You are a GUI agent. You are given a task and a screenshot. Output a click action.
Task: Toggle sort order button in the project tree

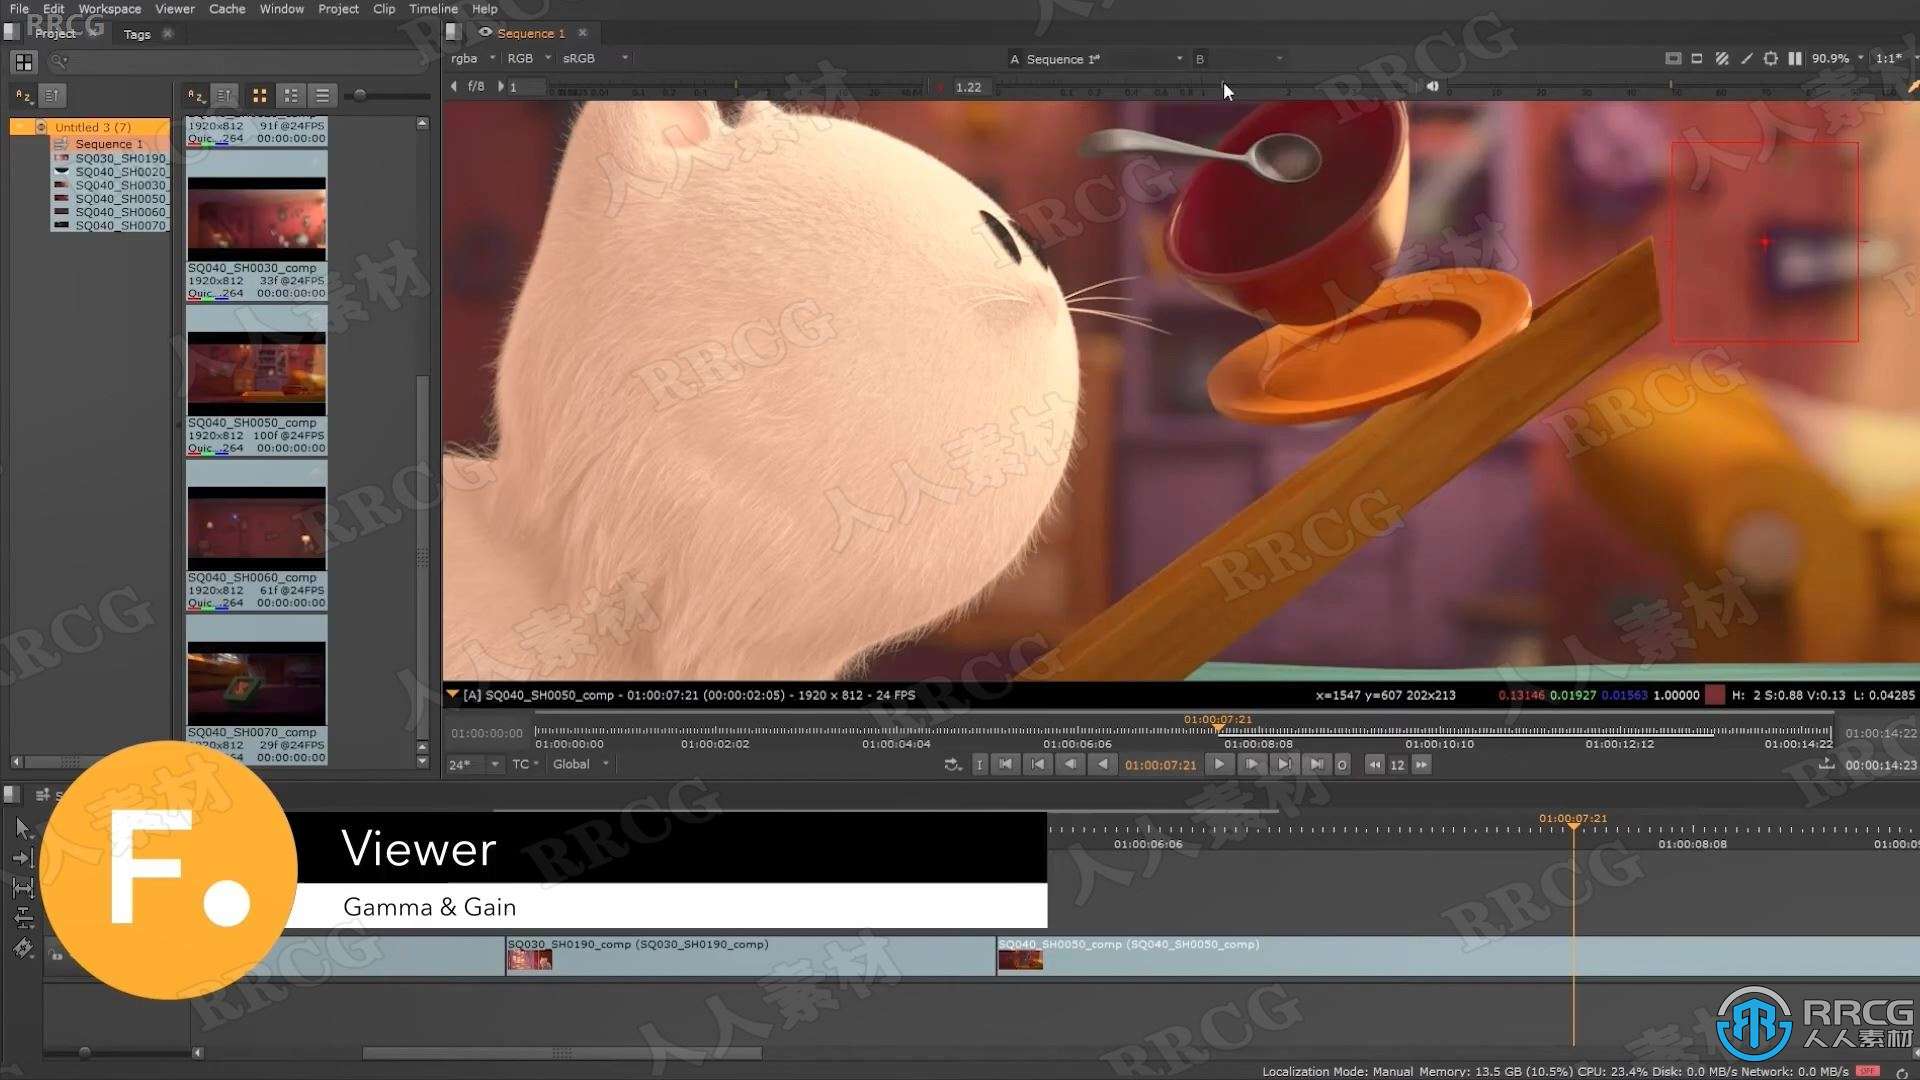[51, 96]
